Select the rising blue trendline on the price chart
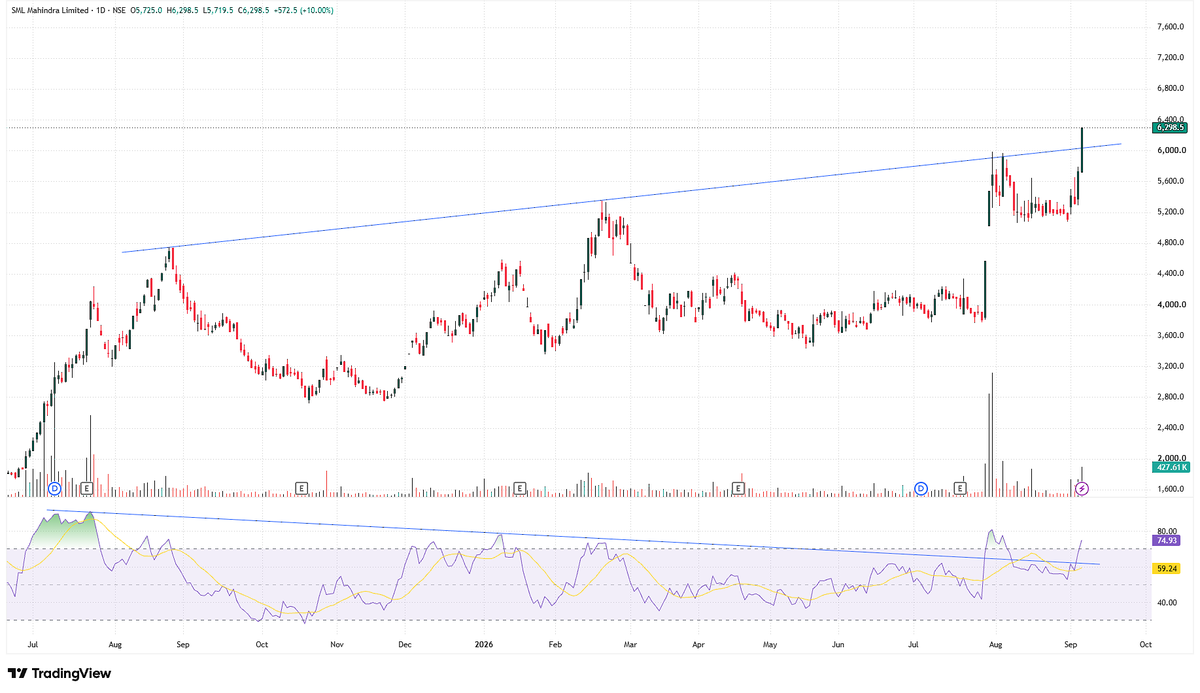 (620, 198)
